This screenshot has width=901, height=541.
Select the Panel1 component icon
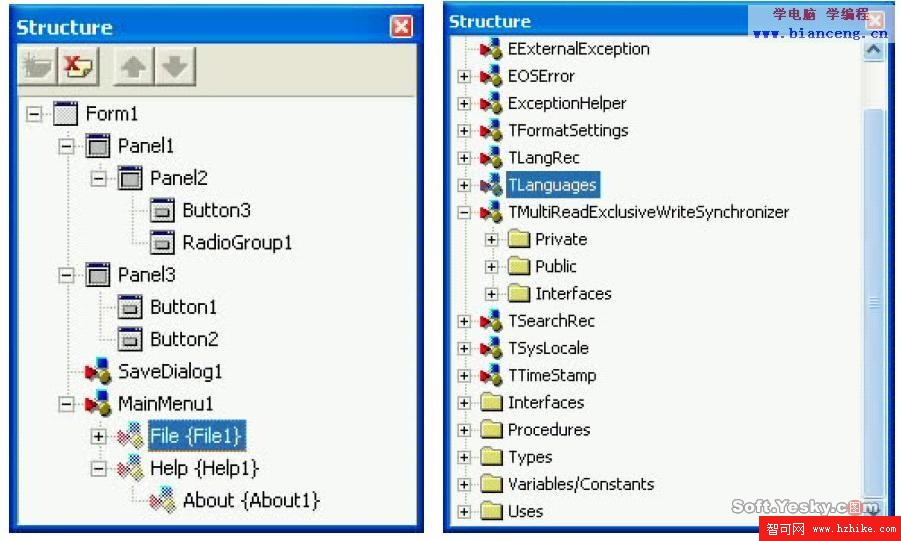point(98,146)
